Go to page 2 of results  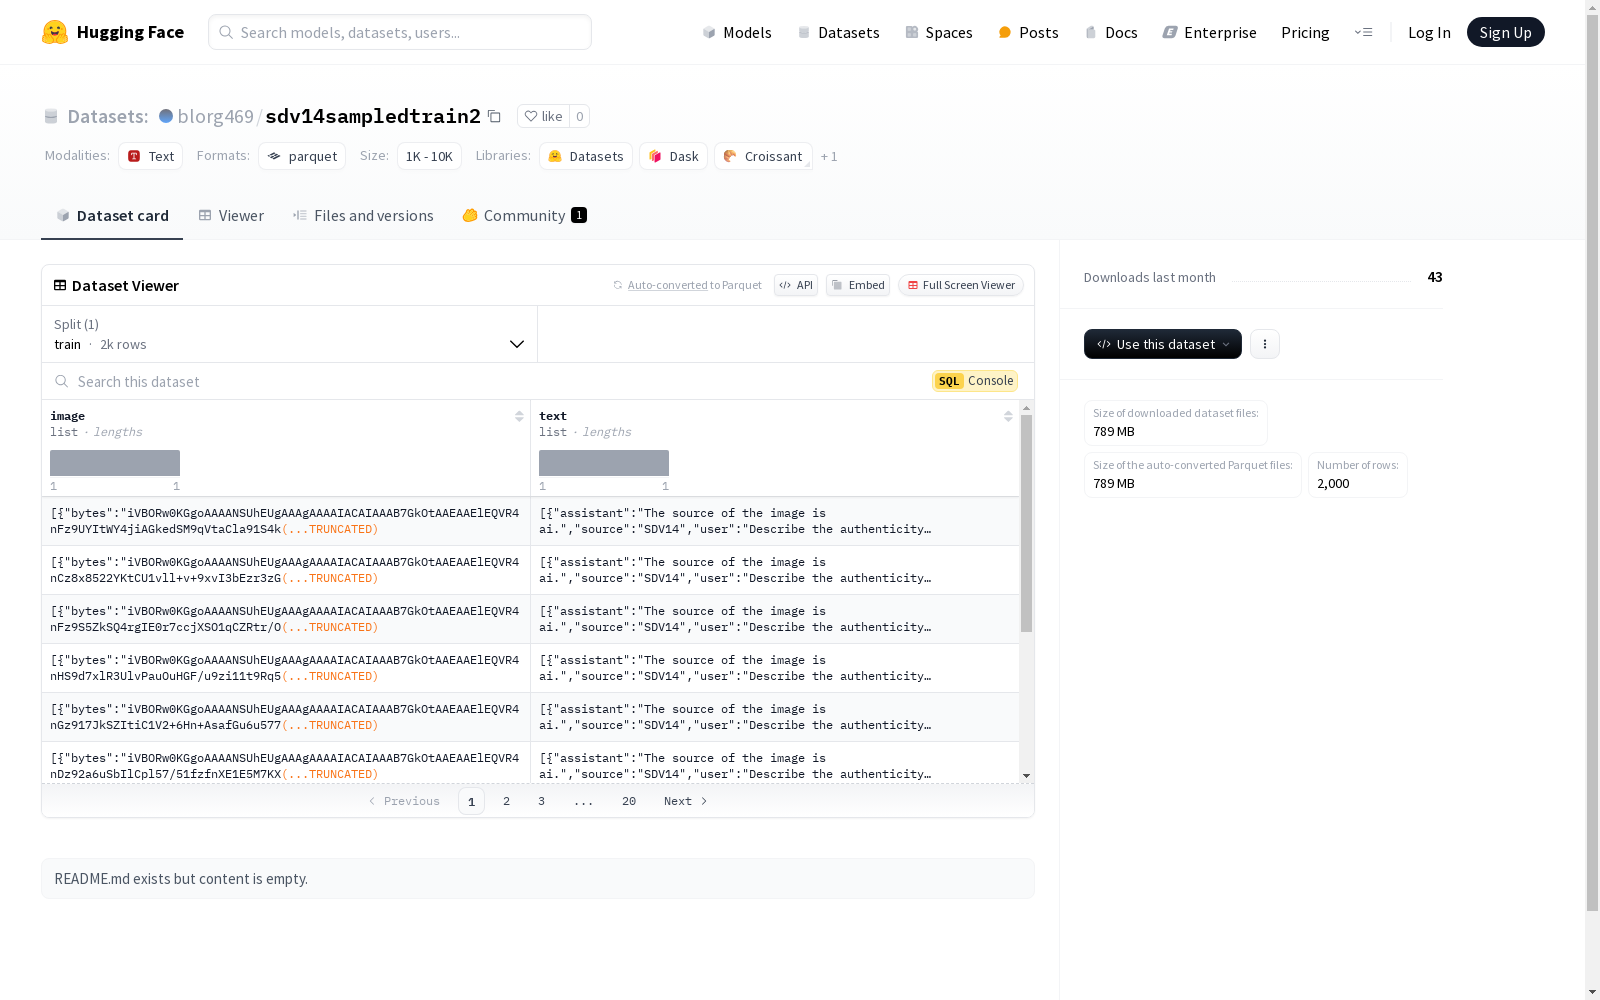[x=507, y=801]
